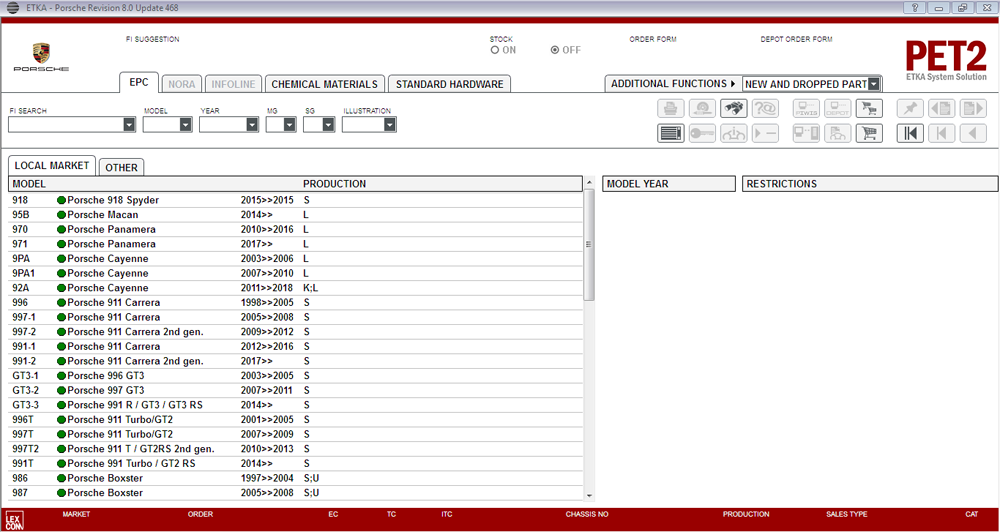Screen dimensions: 1000x532
Task: Select model 92A Porsche Cayenne
Action: point(296,288)
